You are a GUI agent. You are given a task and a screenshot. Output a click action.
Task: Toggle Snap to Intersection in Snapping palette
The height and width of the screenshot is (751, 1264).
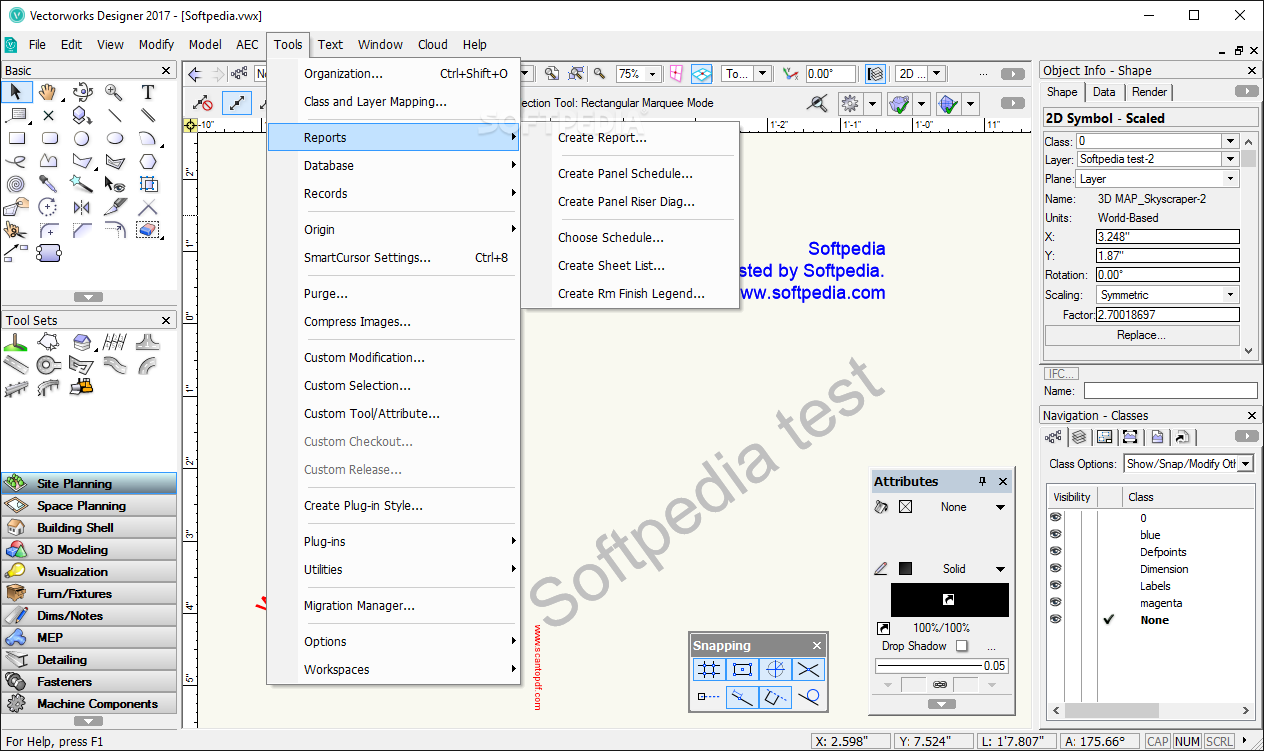tap(808, 670)
